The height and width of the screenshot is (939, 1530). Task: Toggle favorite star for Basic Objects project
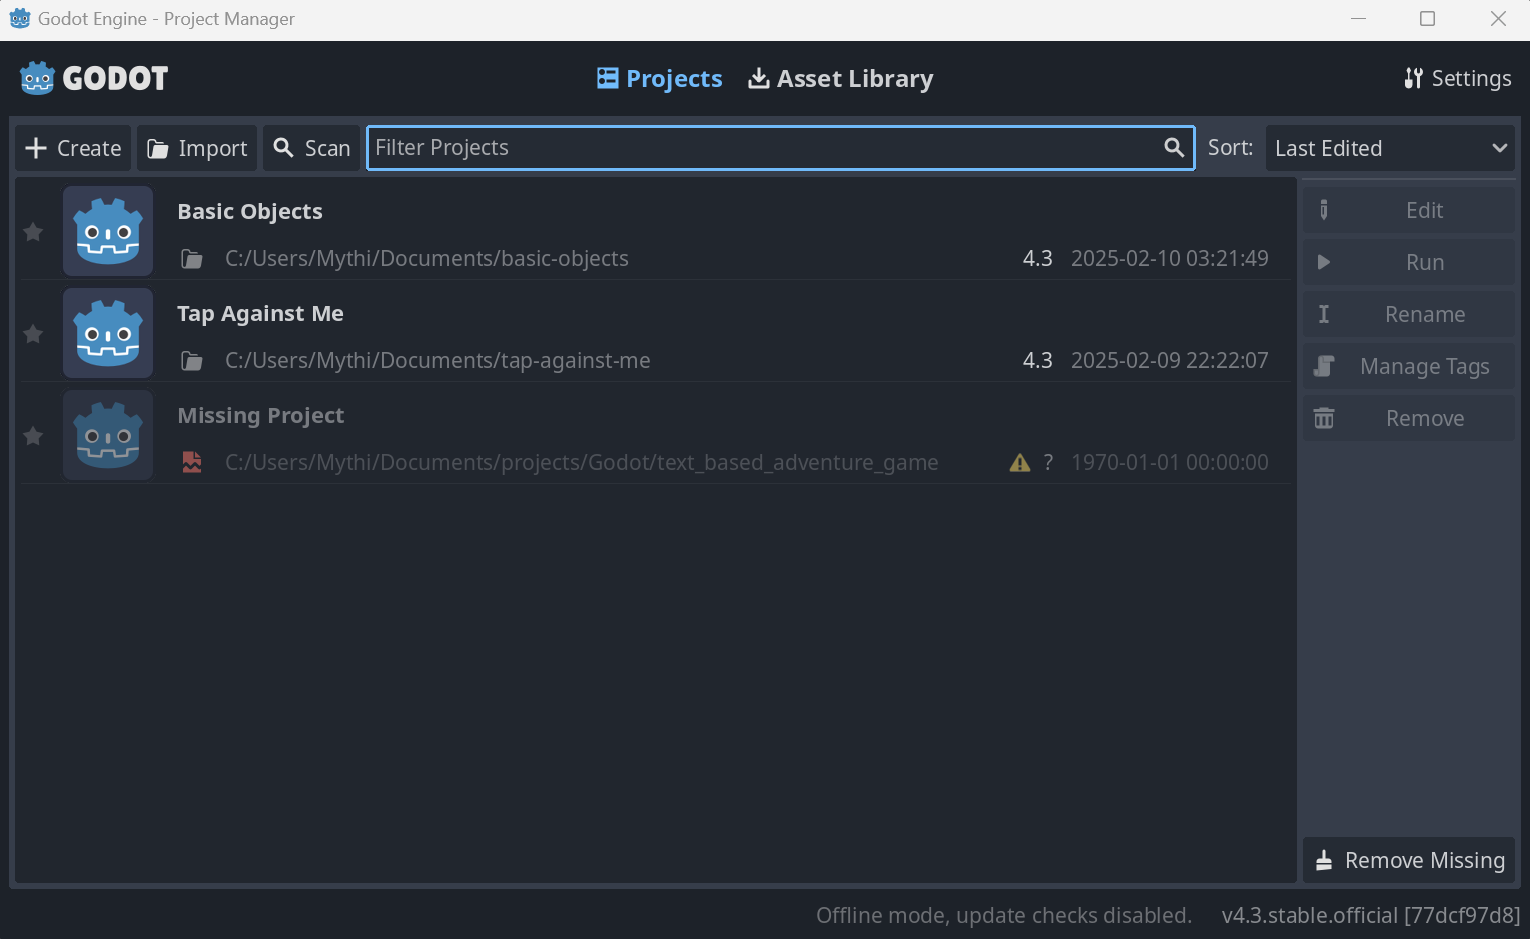point(33,232)
